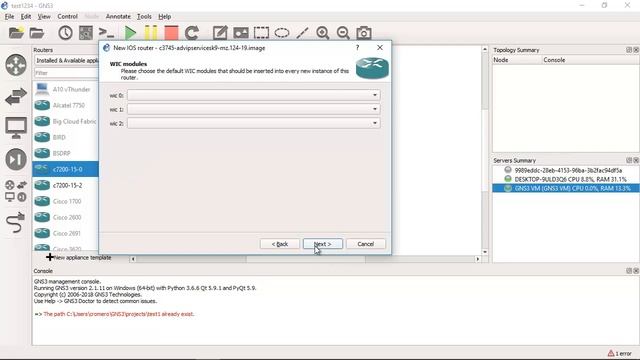The width and height of the screenshot is (640, 360).
Task: Toggle show interface labels toolbar icon
Action: coord(86,33)
